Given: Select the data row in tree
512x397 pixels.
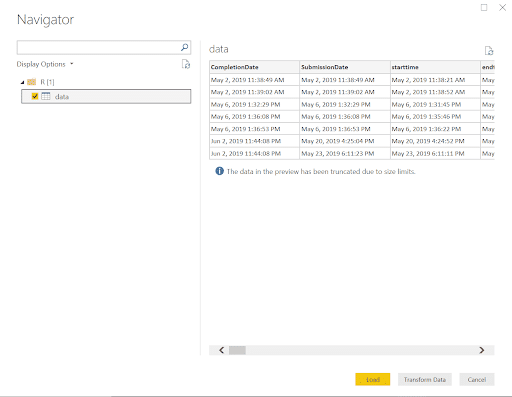Looking at the screenshot, I should pos(106,96).
